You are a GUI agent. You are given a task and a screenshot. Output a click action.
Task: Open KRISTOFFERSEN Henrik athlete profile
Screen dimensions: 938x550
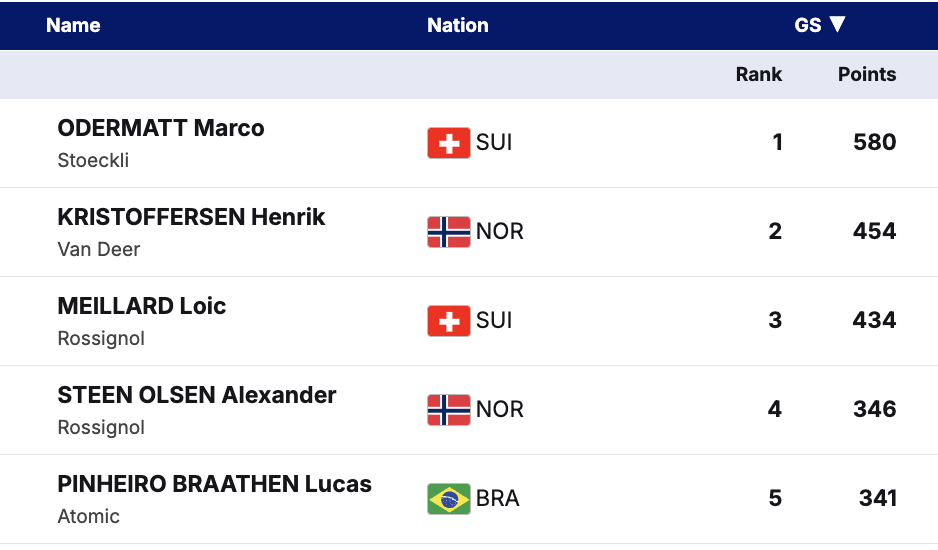coord(191,217)
